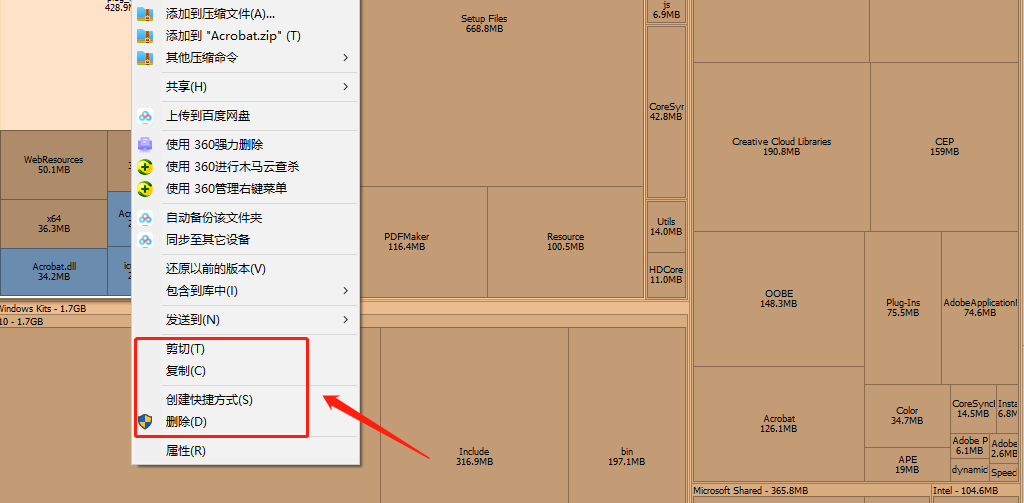The width and height of the screenshot is (1024, 503).
Task: Click the 360 shredder icon beside 使用 360强力删除
Action: click(x=145, y=144)
